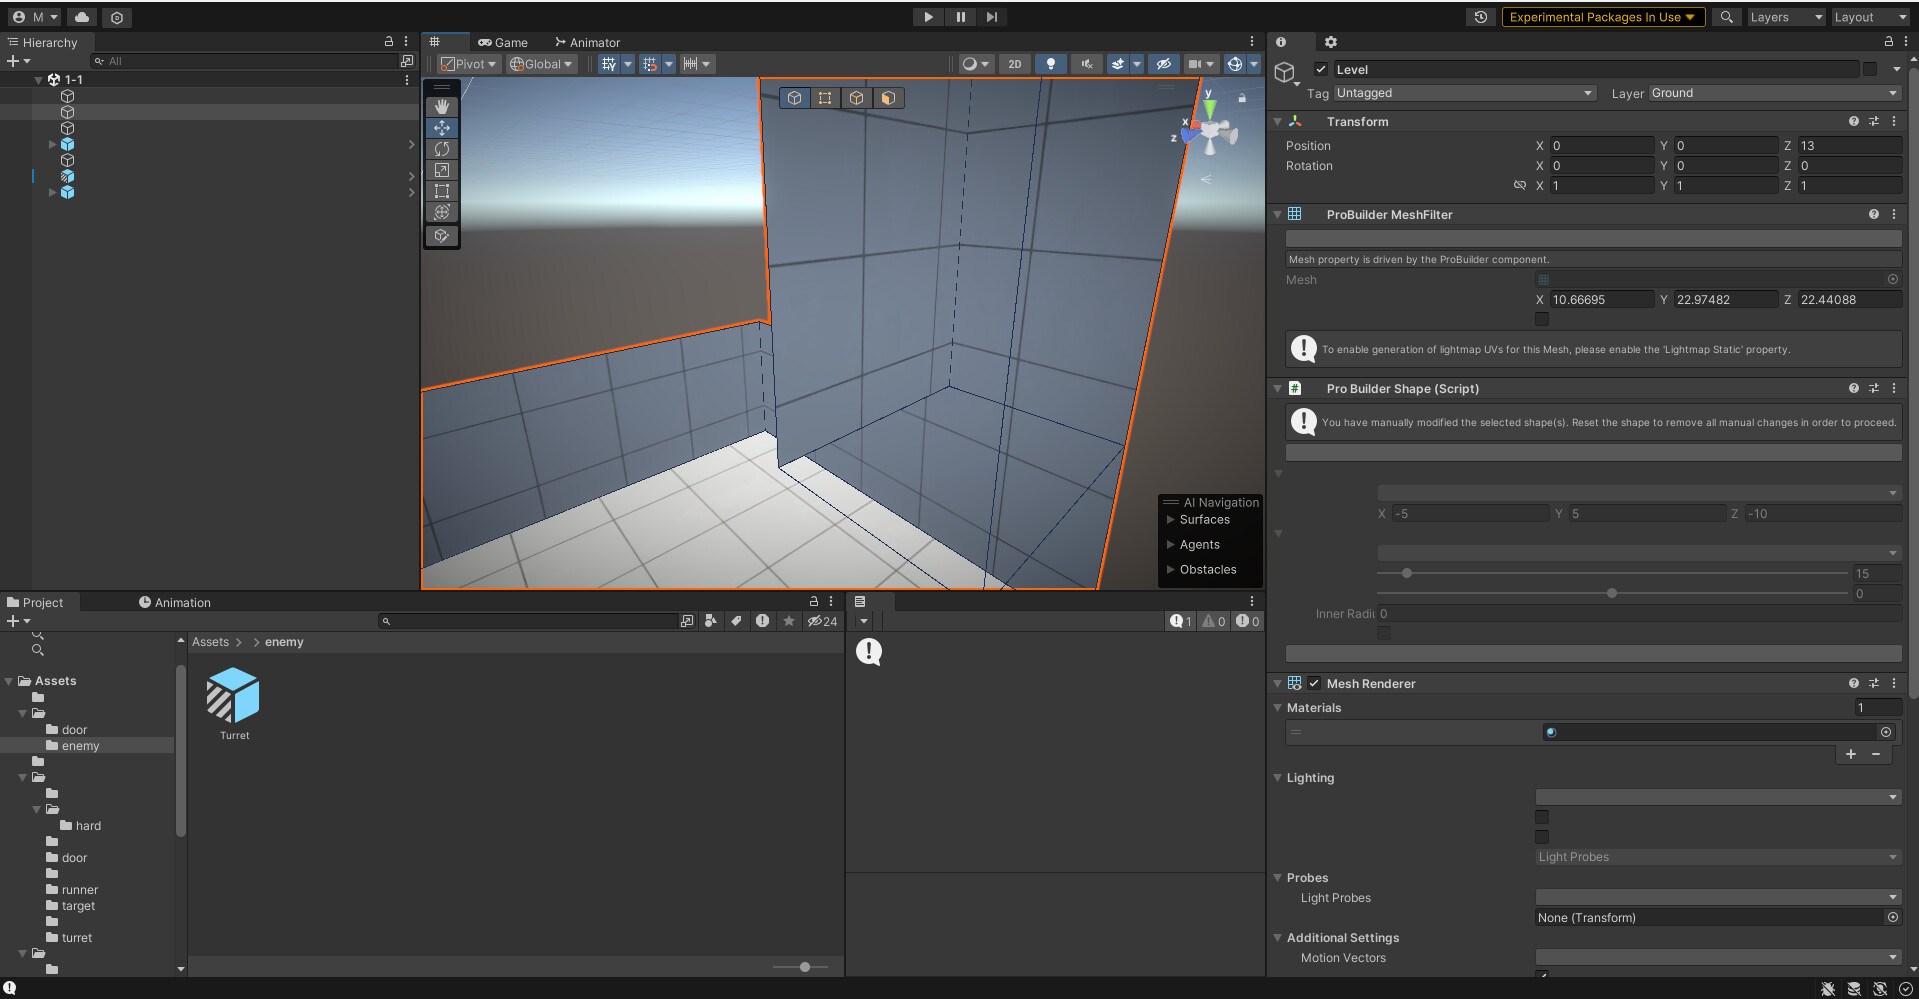Image resolution: width=1919 pixels, height=999 pixels.
Task: Uncheck the Level GameObject active checkbox
Action: click(1320, 69)
